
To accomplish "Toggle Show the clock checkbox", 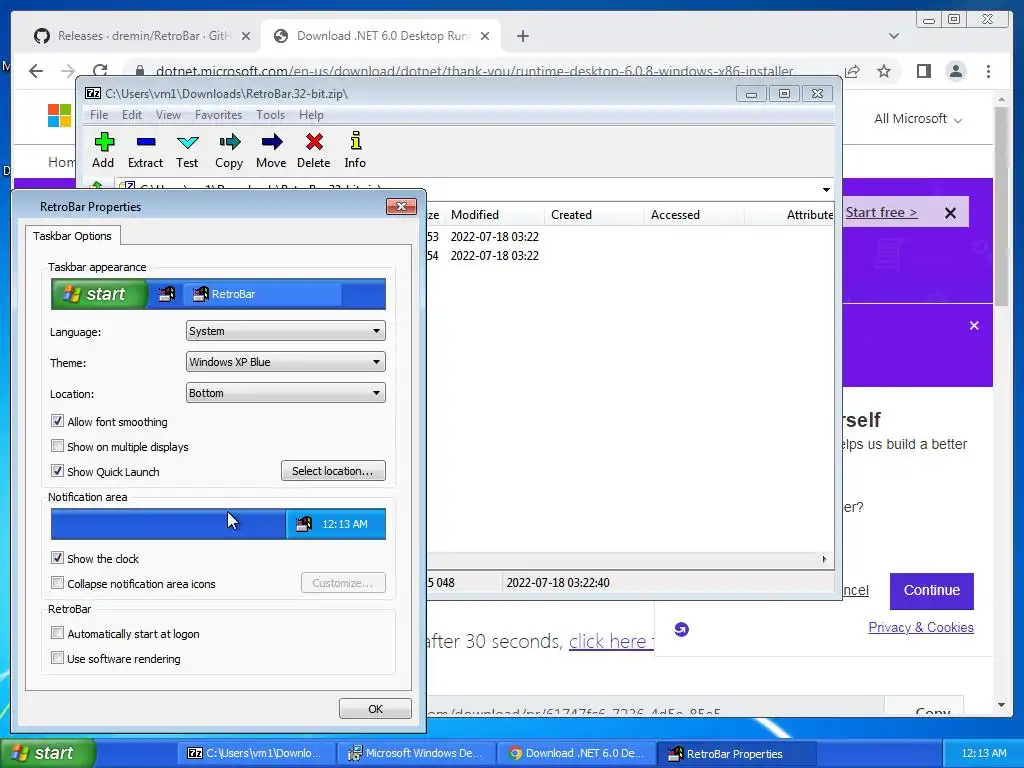I will pyautogui.click(x=57, y=558).
